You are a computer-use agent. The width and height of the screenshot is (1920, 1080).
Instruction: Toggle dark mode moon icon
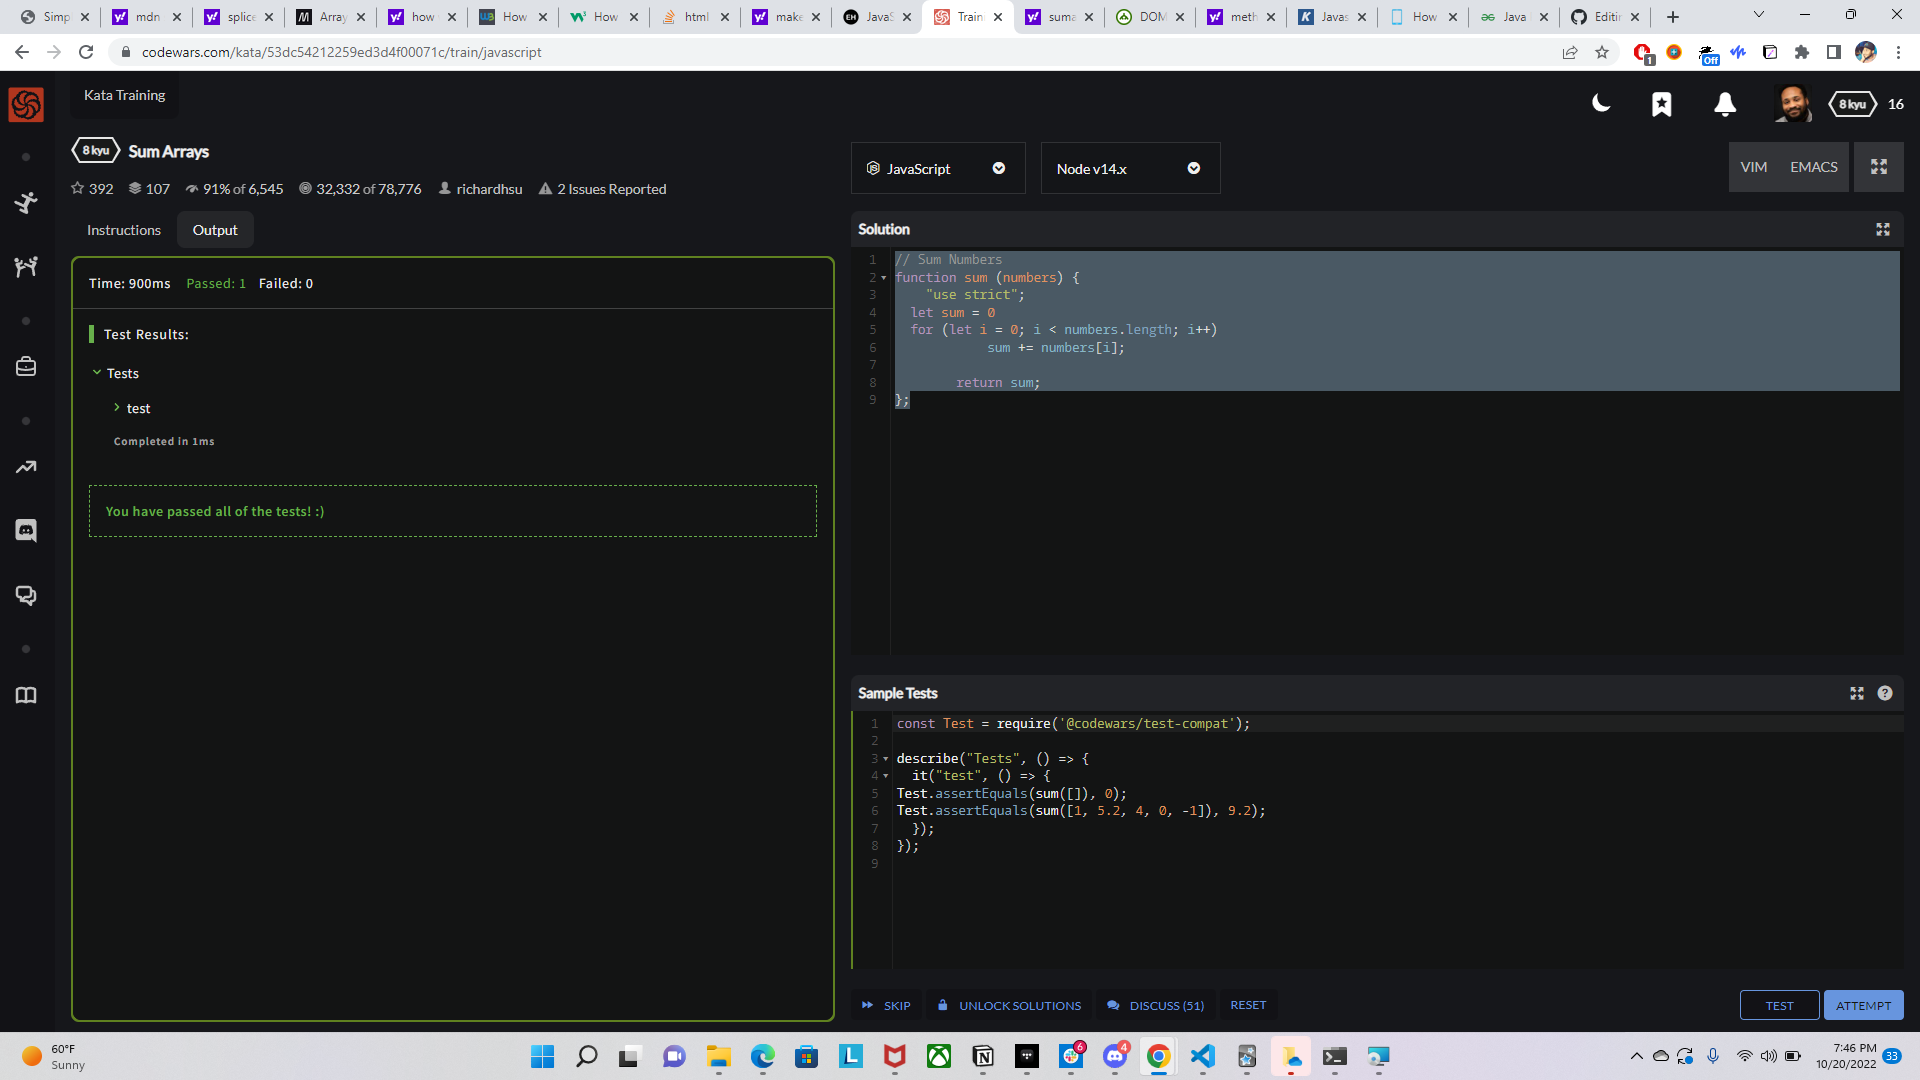click(1601, 104)
